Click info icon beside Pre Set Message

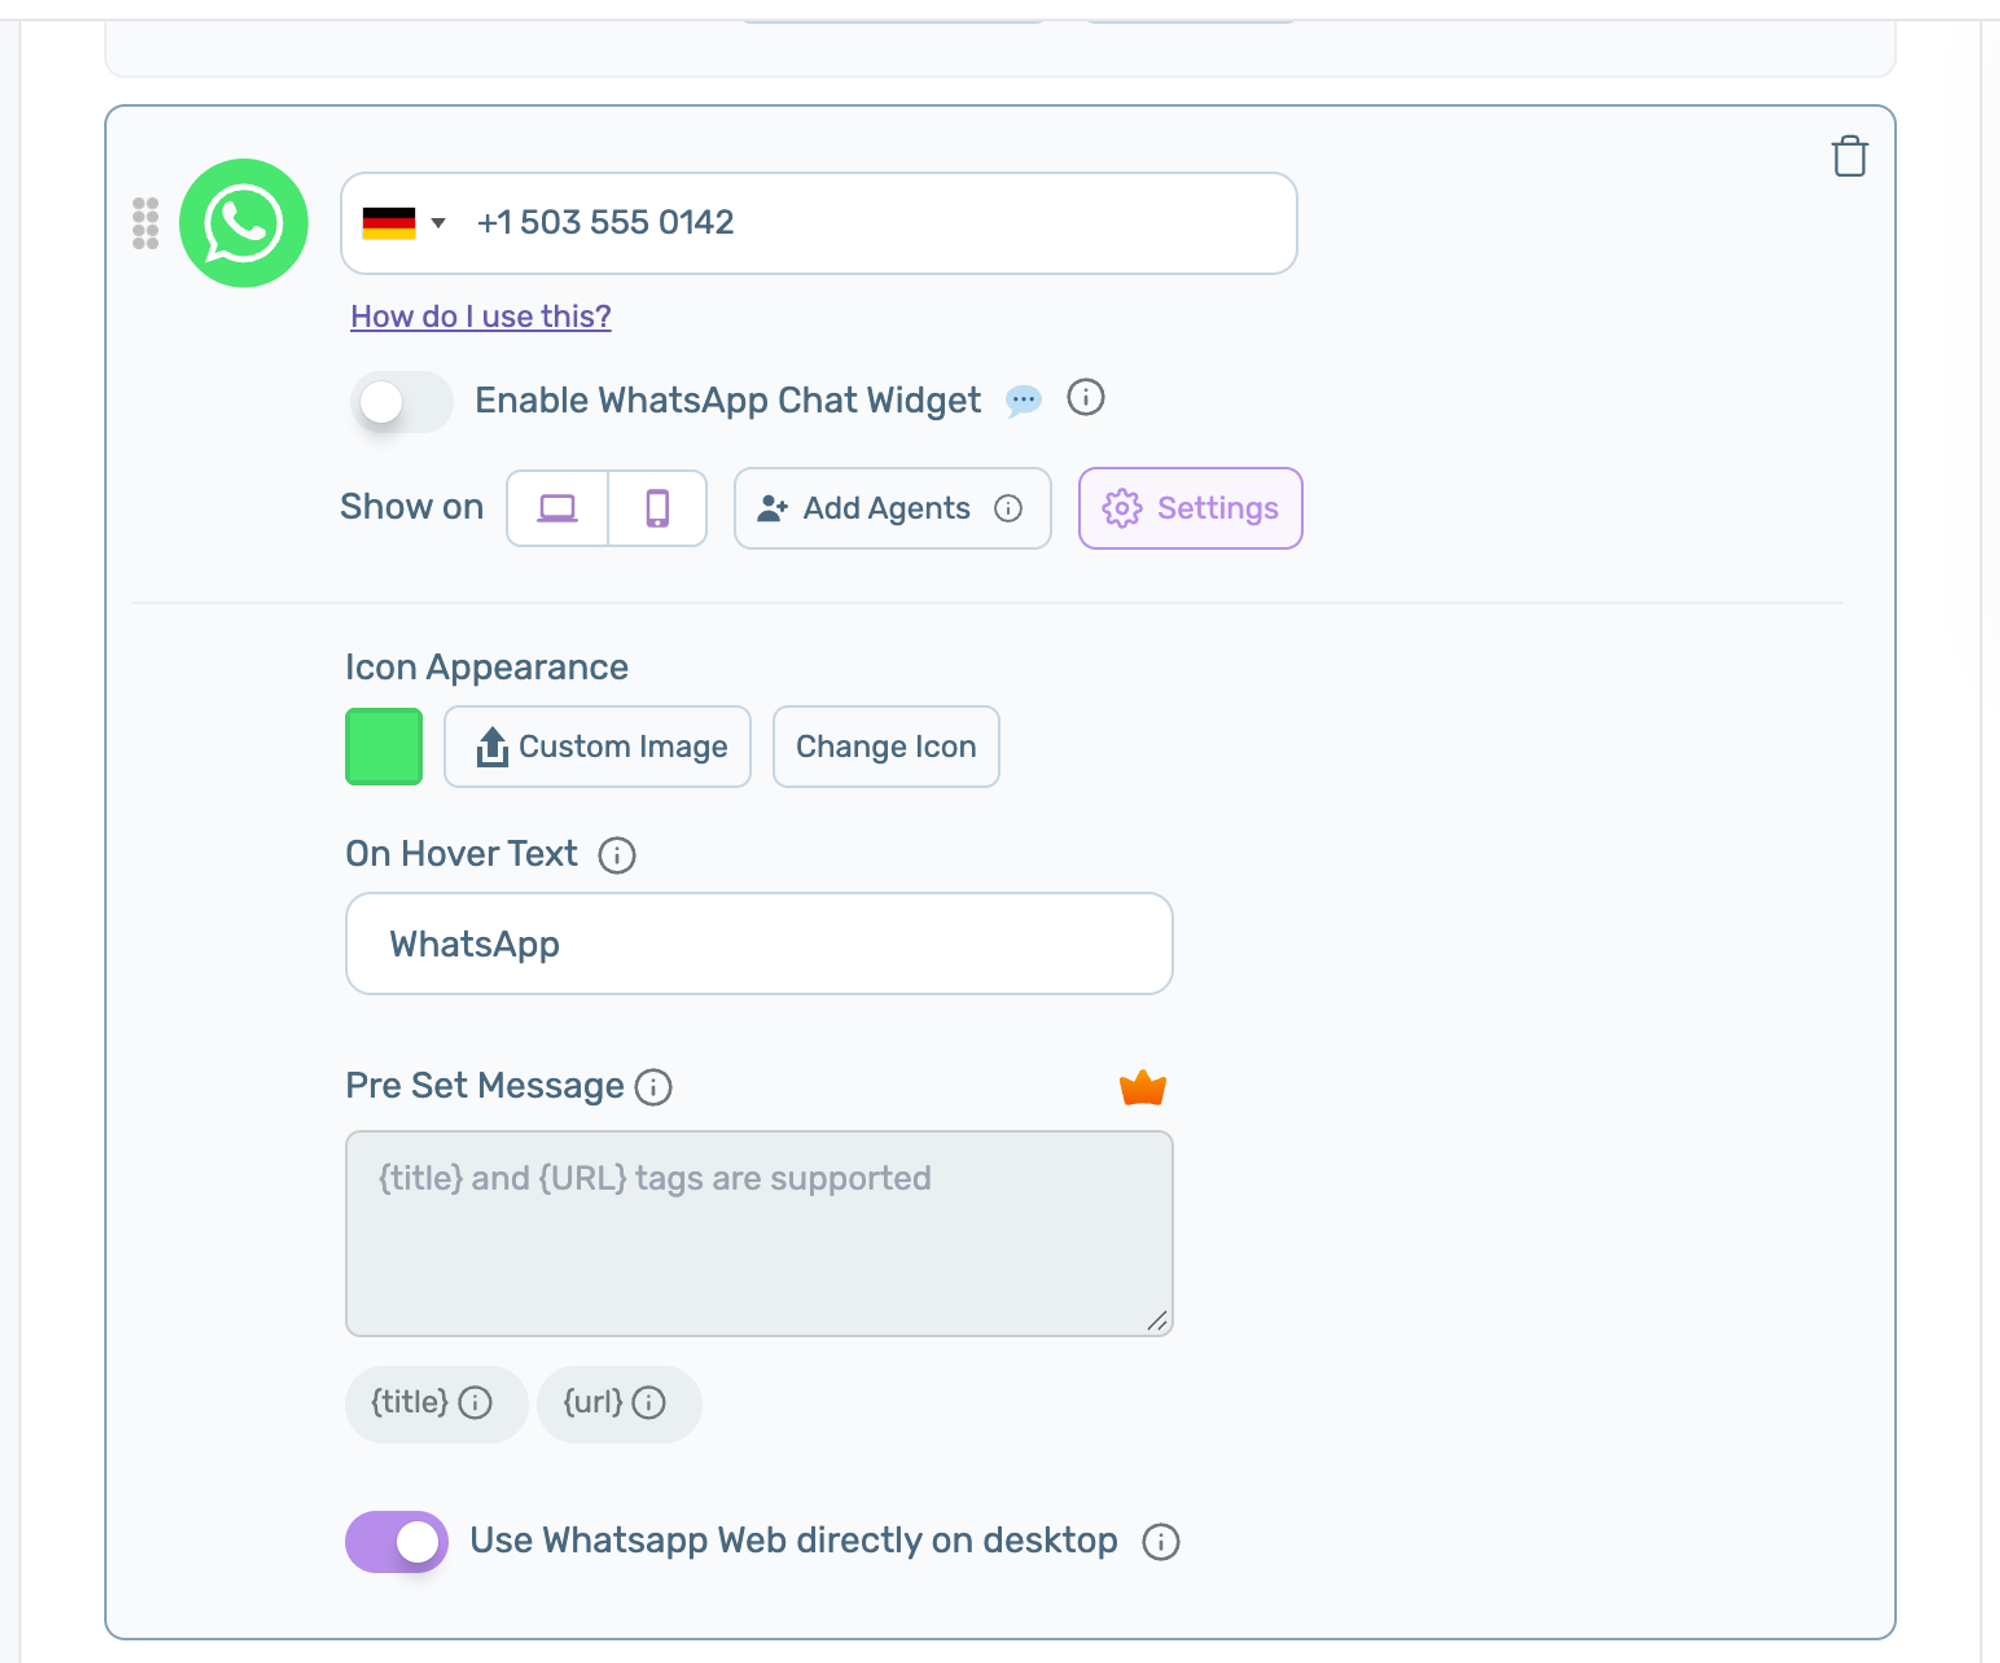[x=654, y=1087]
